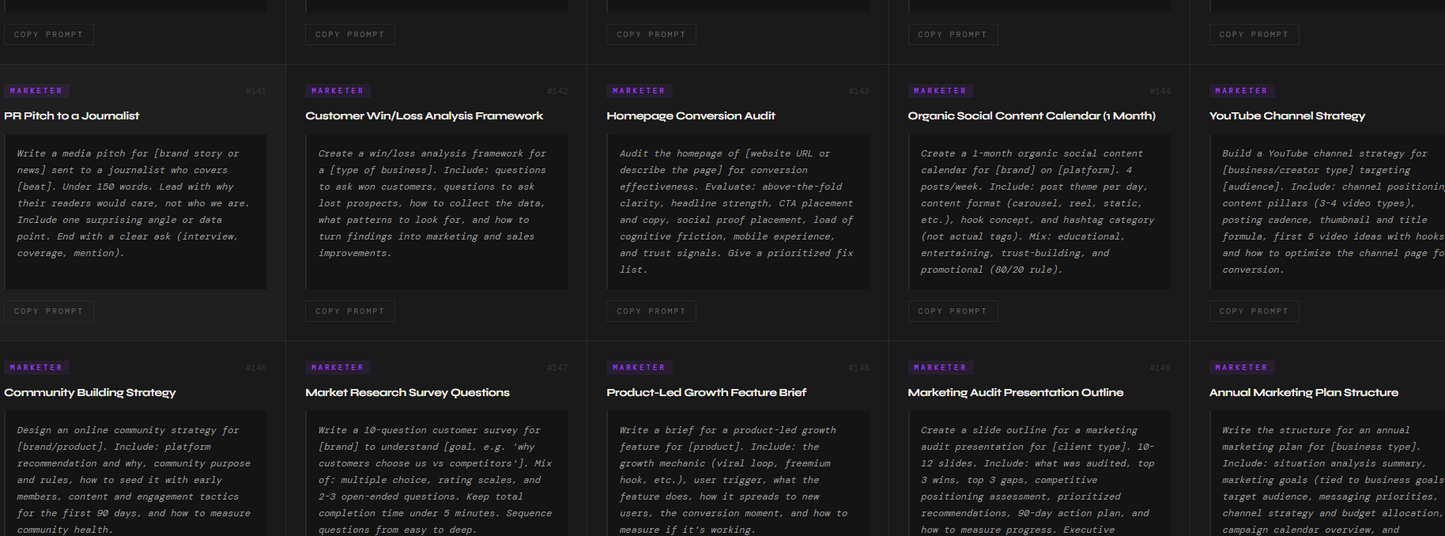Click the #149 card number

tap(1160, 369)
